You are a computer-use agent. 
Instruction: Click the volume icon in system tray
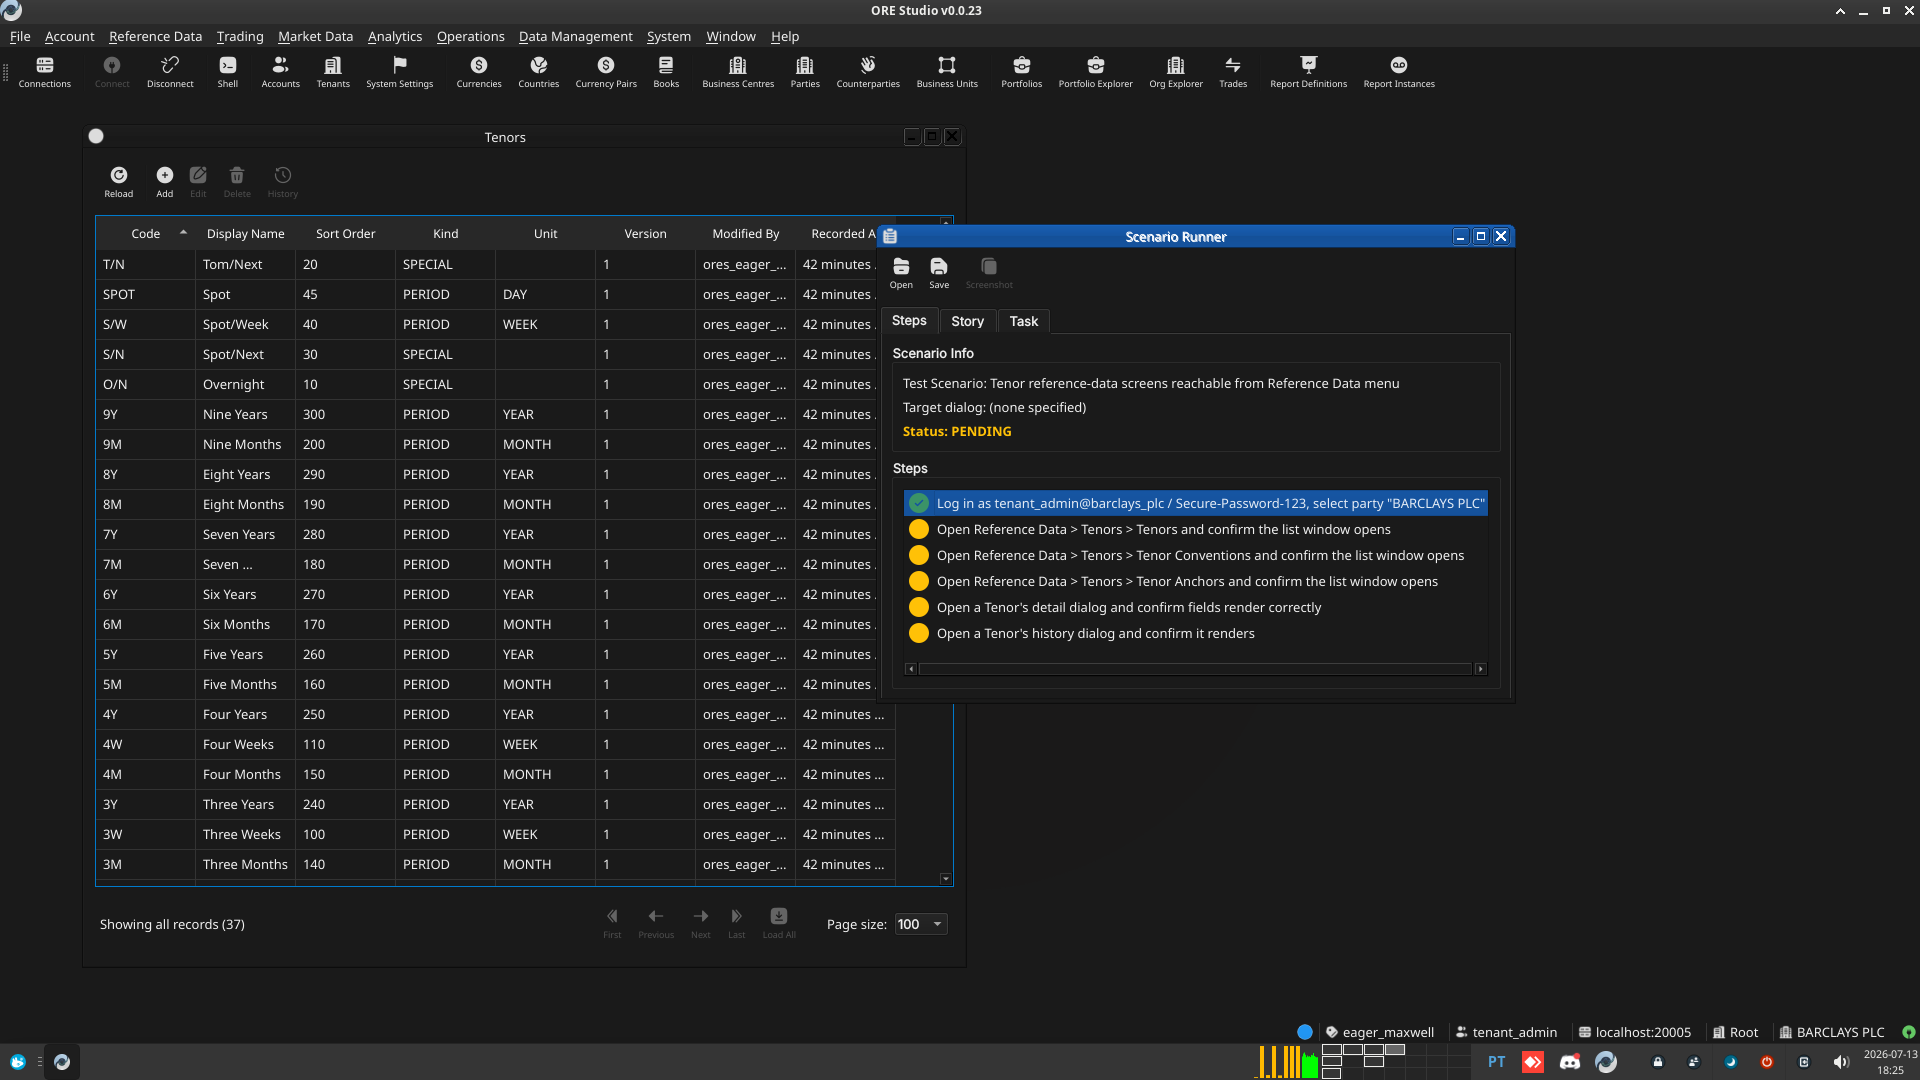(1840, 1062)
